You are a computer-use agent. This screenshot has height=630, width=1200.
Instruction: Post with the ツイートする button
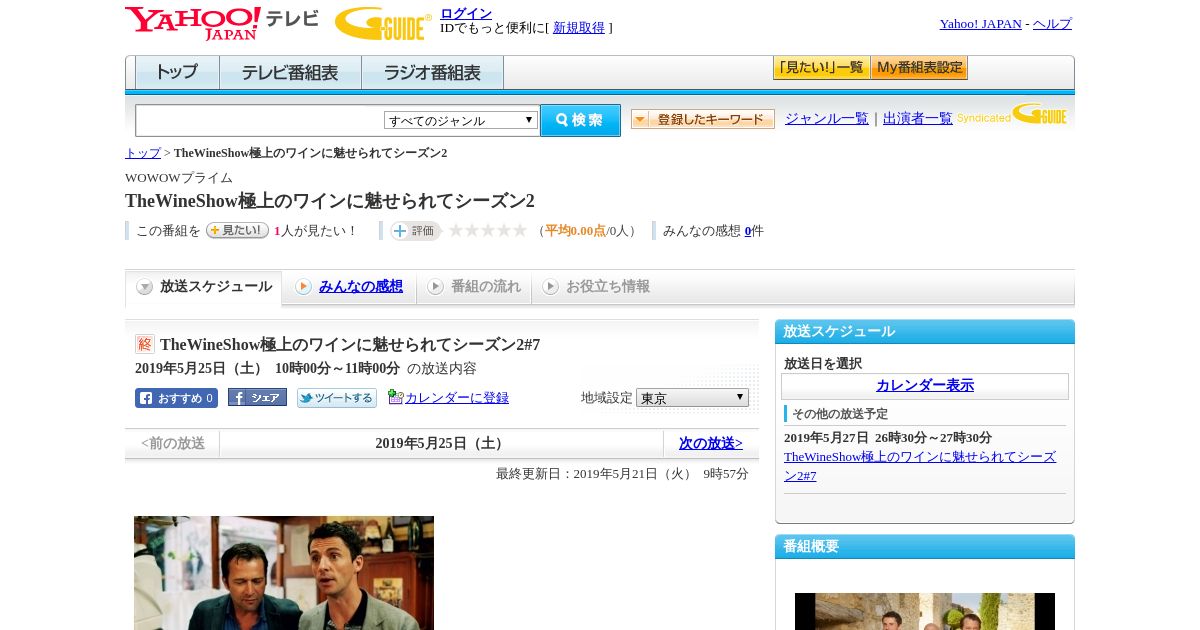(337, 398)
